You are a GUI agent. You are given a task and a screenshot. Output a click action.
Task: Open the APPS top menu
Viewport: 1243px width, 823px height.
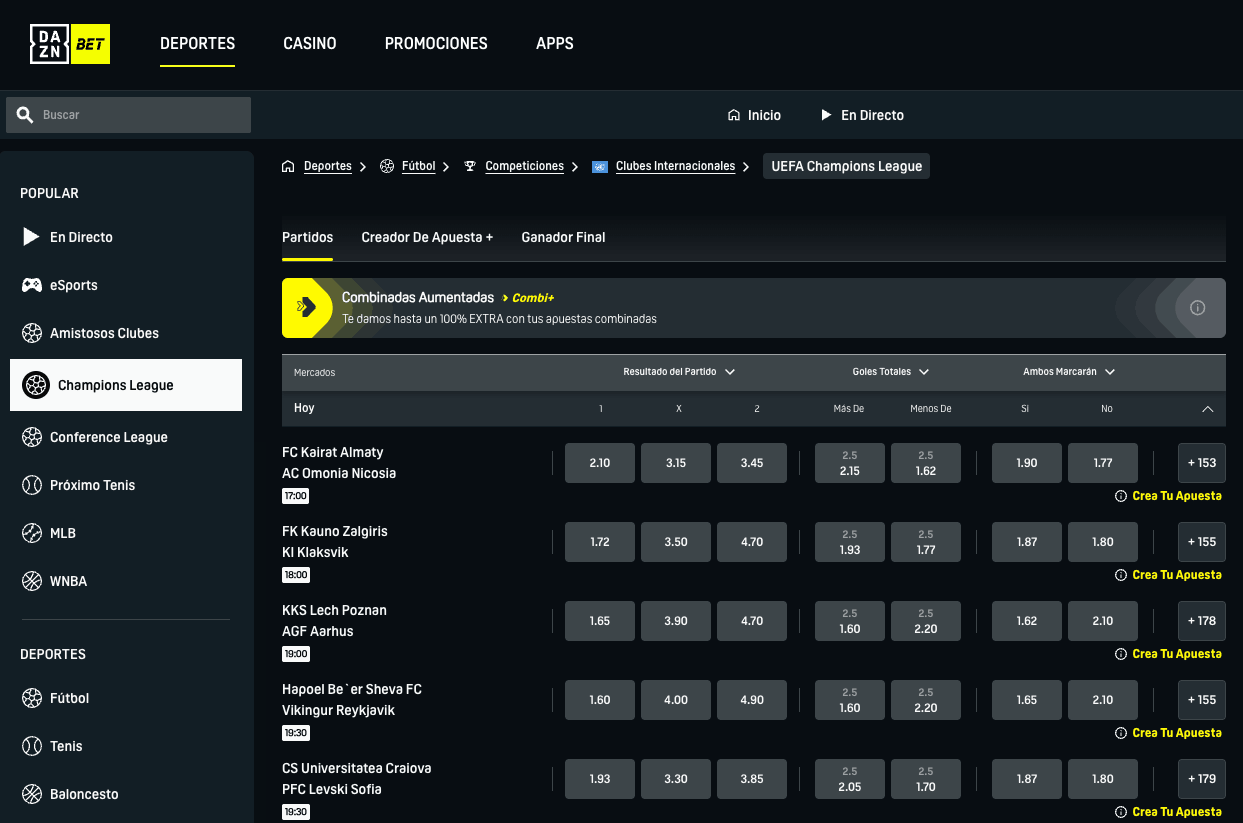(x=555, y=44)
